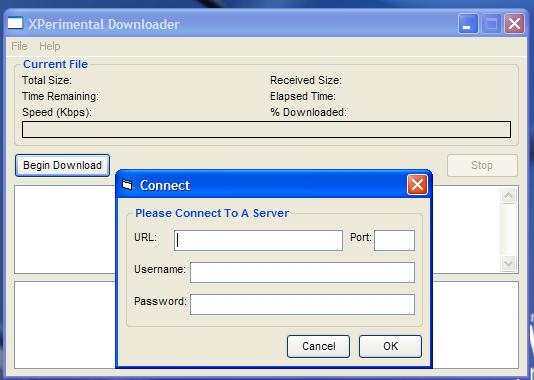Click the Speed (Kbps) label

57,112
